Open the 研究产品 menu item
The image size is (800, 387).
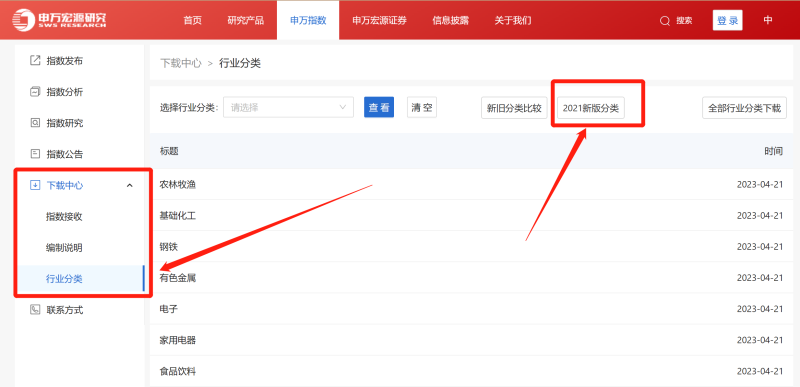pos(246,20)
